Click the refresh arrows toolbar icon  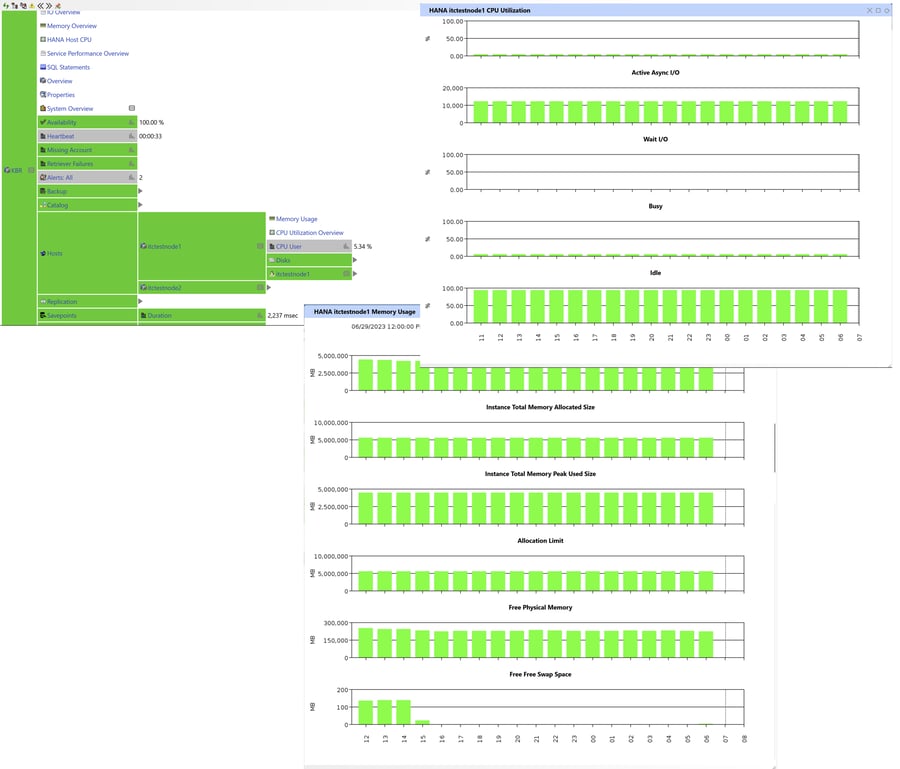click(6, 5)
